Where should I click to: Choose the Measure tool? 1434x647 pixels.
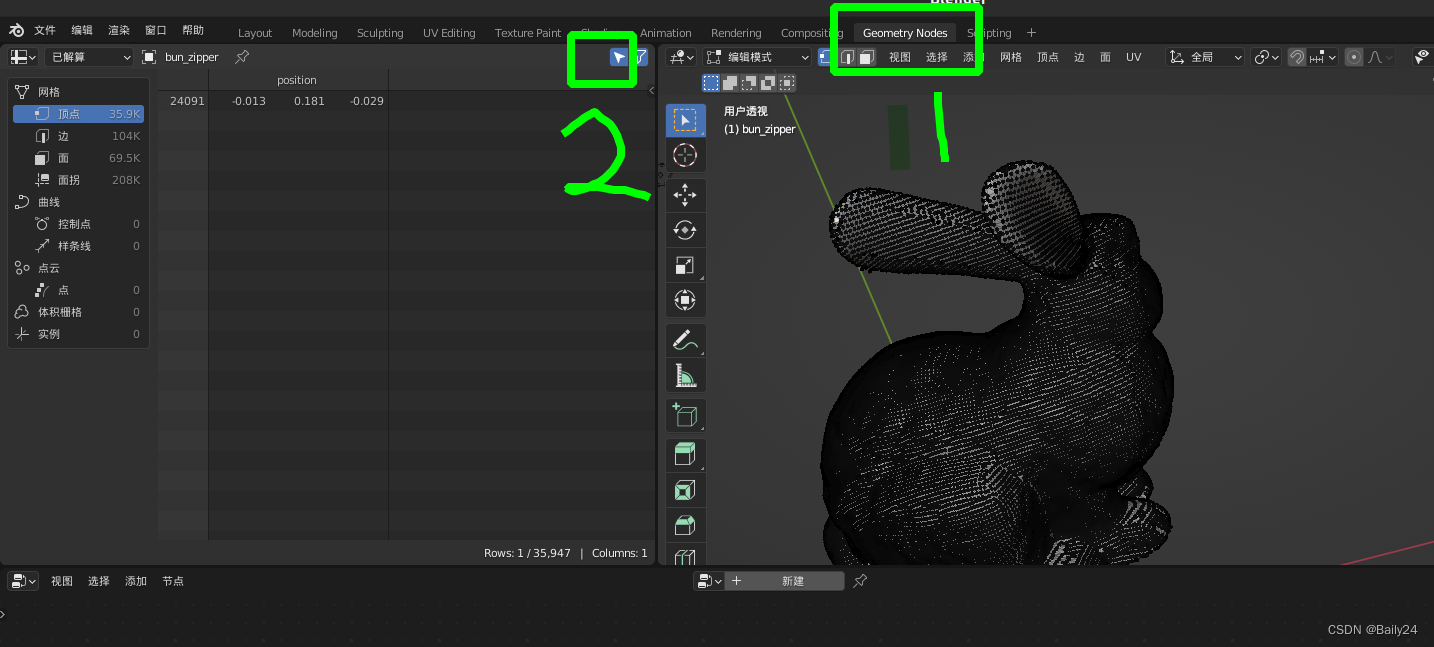(x=685, y=375)
